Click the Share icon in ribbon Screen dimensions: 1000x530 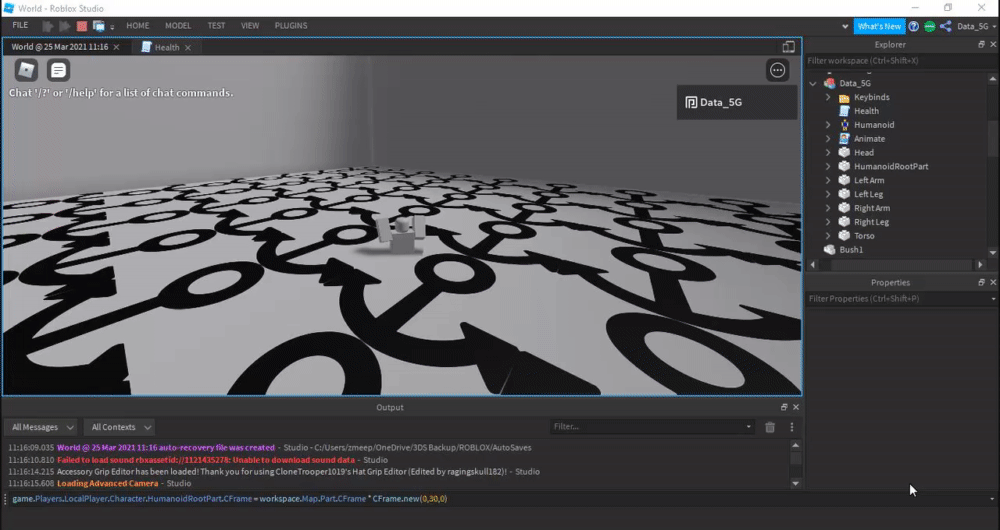click(x=946, y=26)
